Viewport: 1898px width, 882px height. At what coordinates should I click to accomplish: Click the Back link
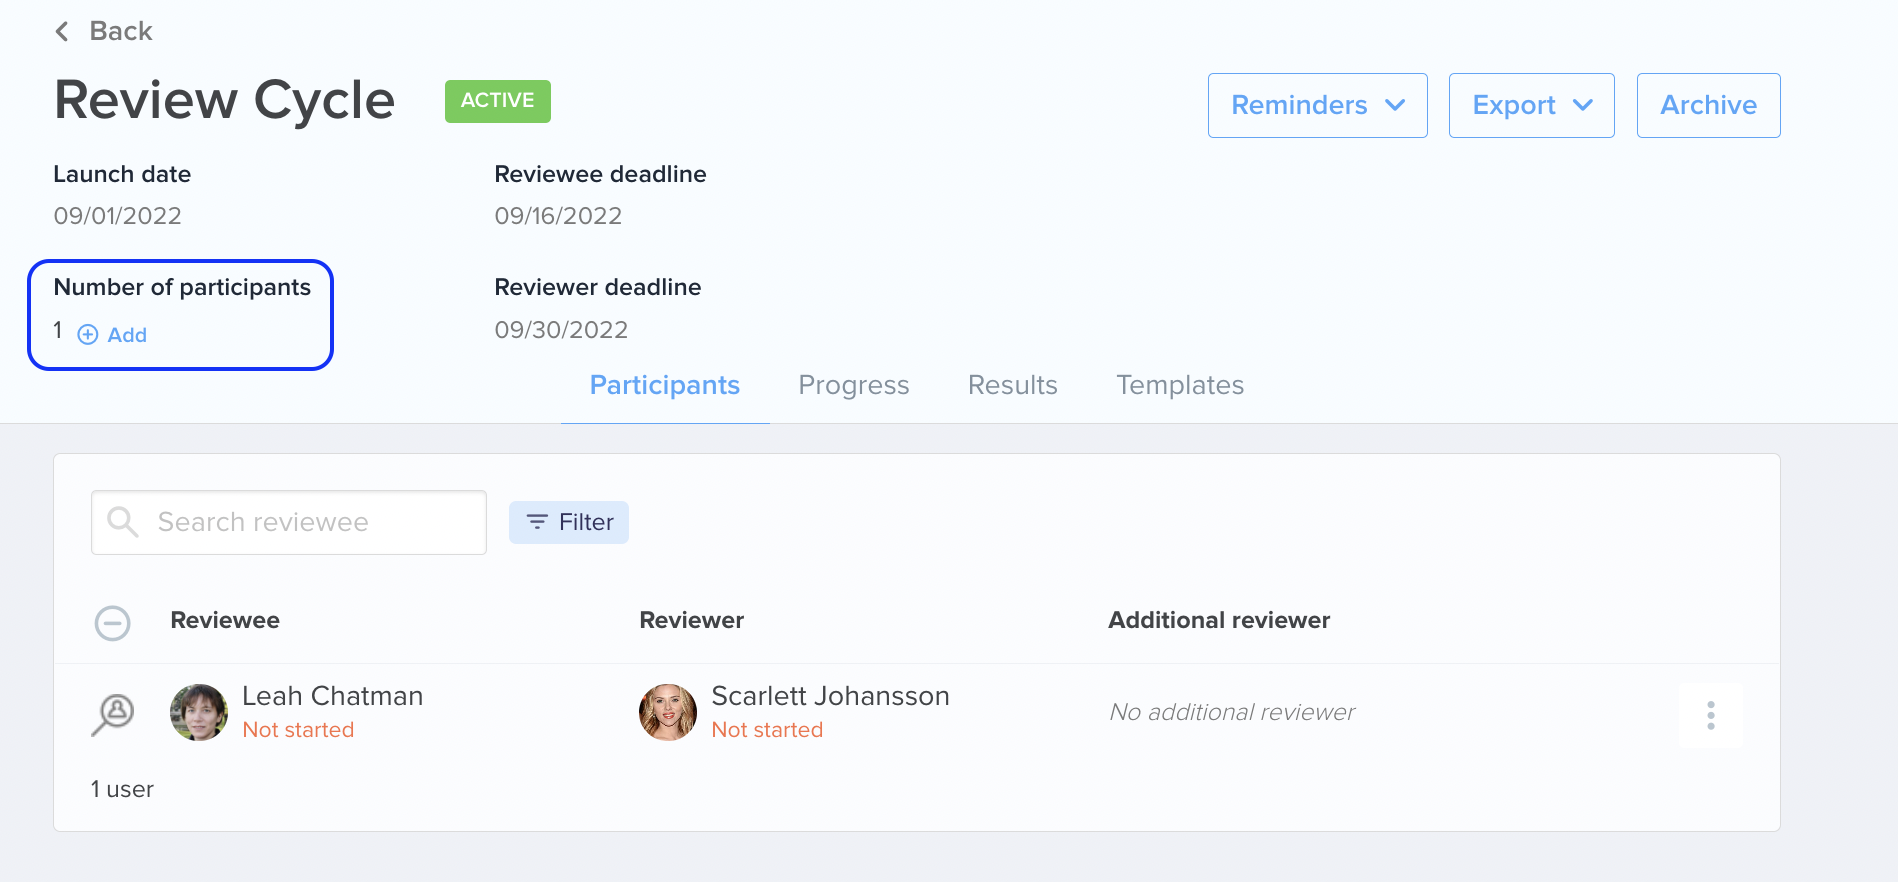pyautogui.click(x=103, y=31)
